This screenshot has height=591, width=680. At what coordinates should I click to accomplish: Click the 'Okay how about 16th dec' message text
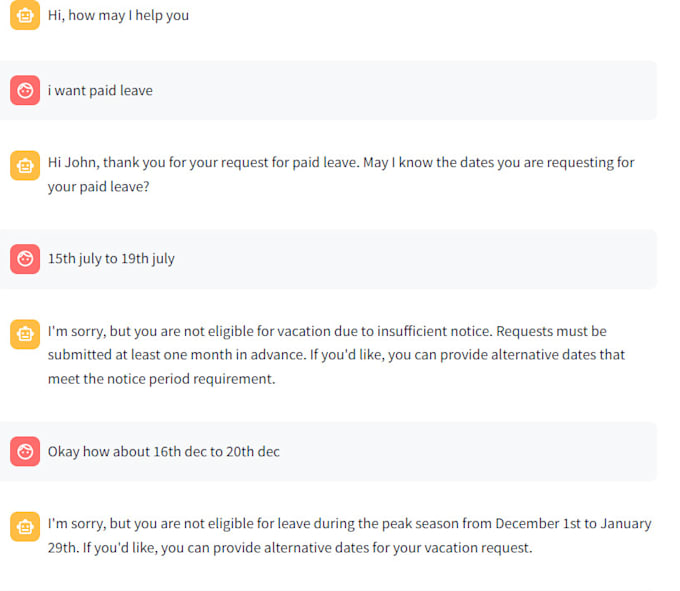163,451
